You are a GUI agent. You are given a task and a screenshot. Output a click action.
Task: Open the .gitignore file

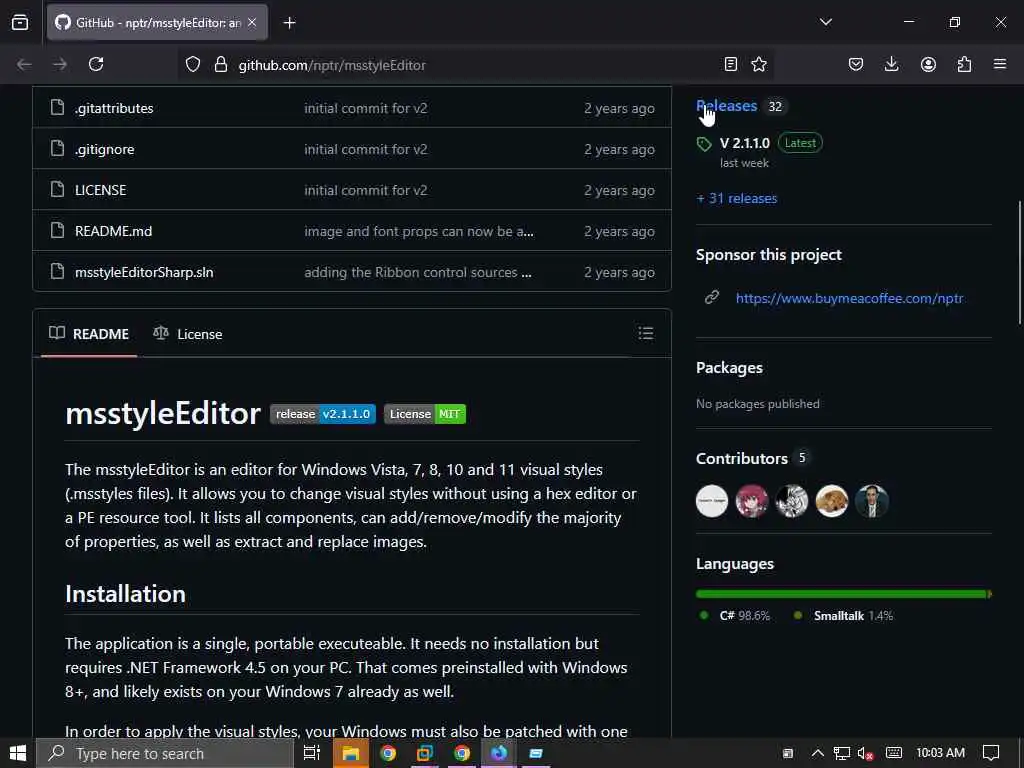[104, 150]
